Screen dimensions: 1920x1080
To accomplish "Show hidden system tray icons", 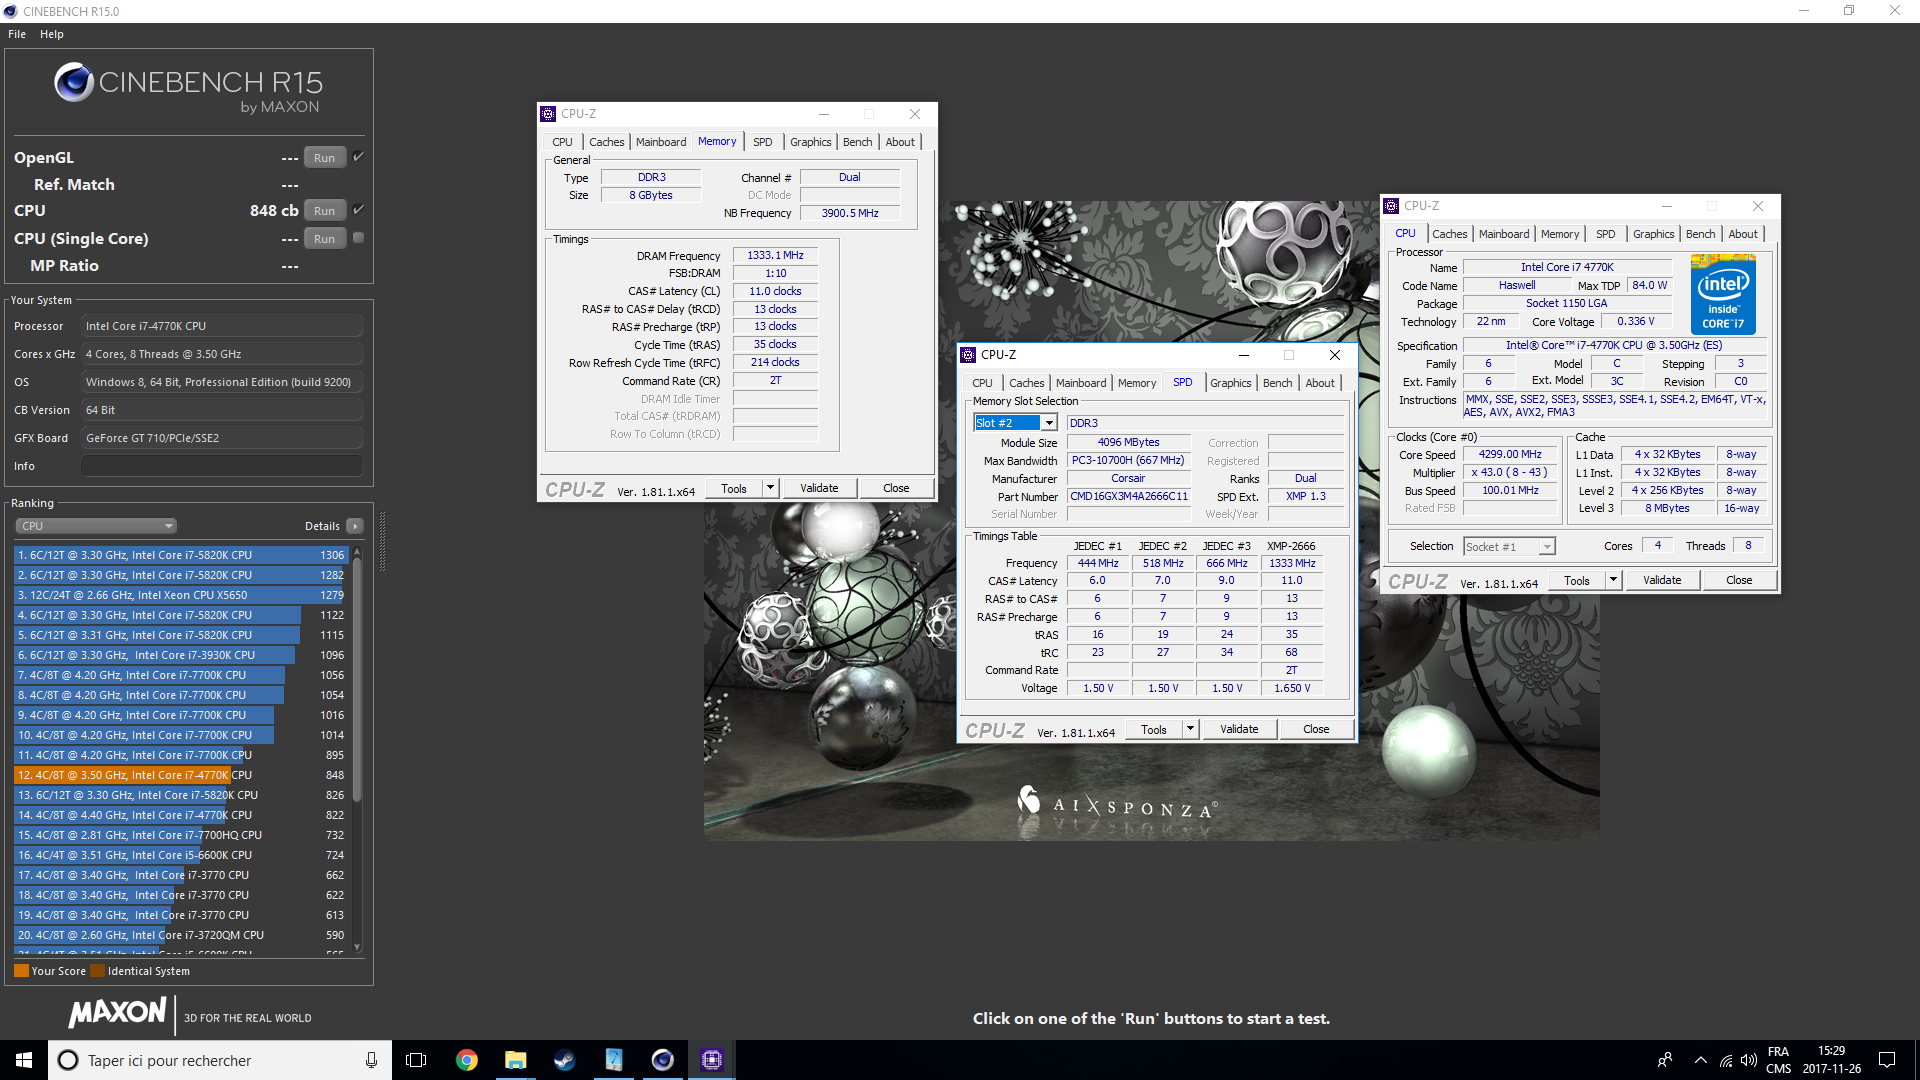I will point(1700,1060).
